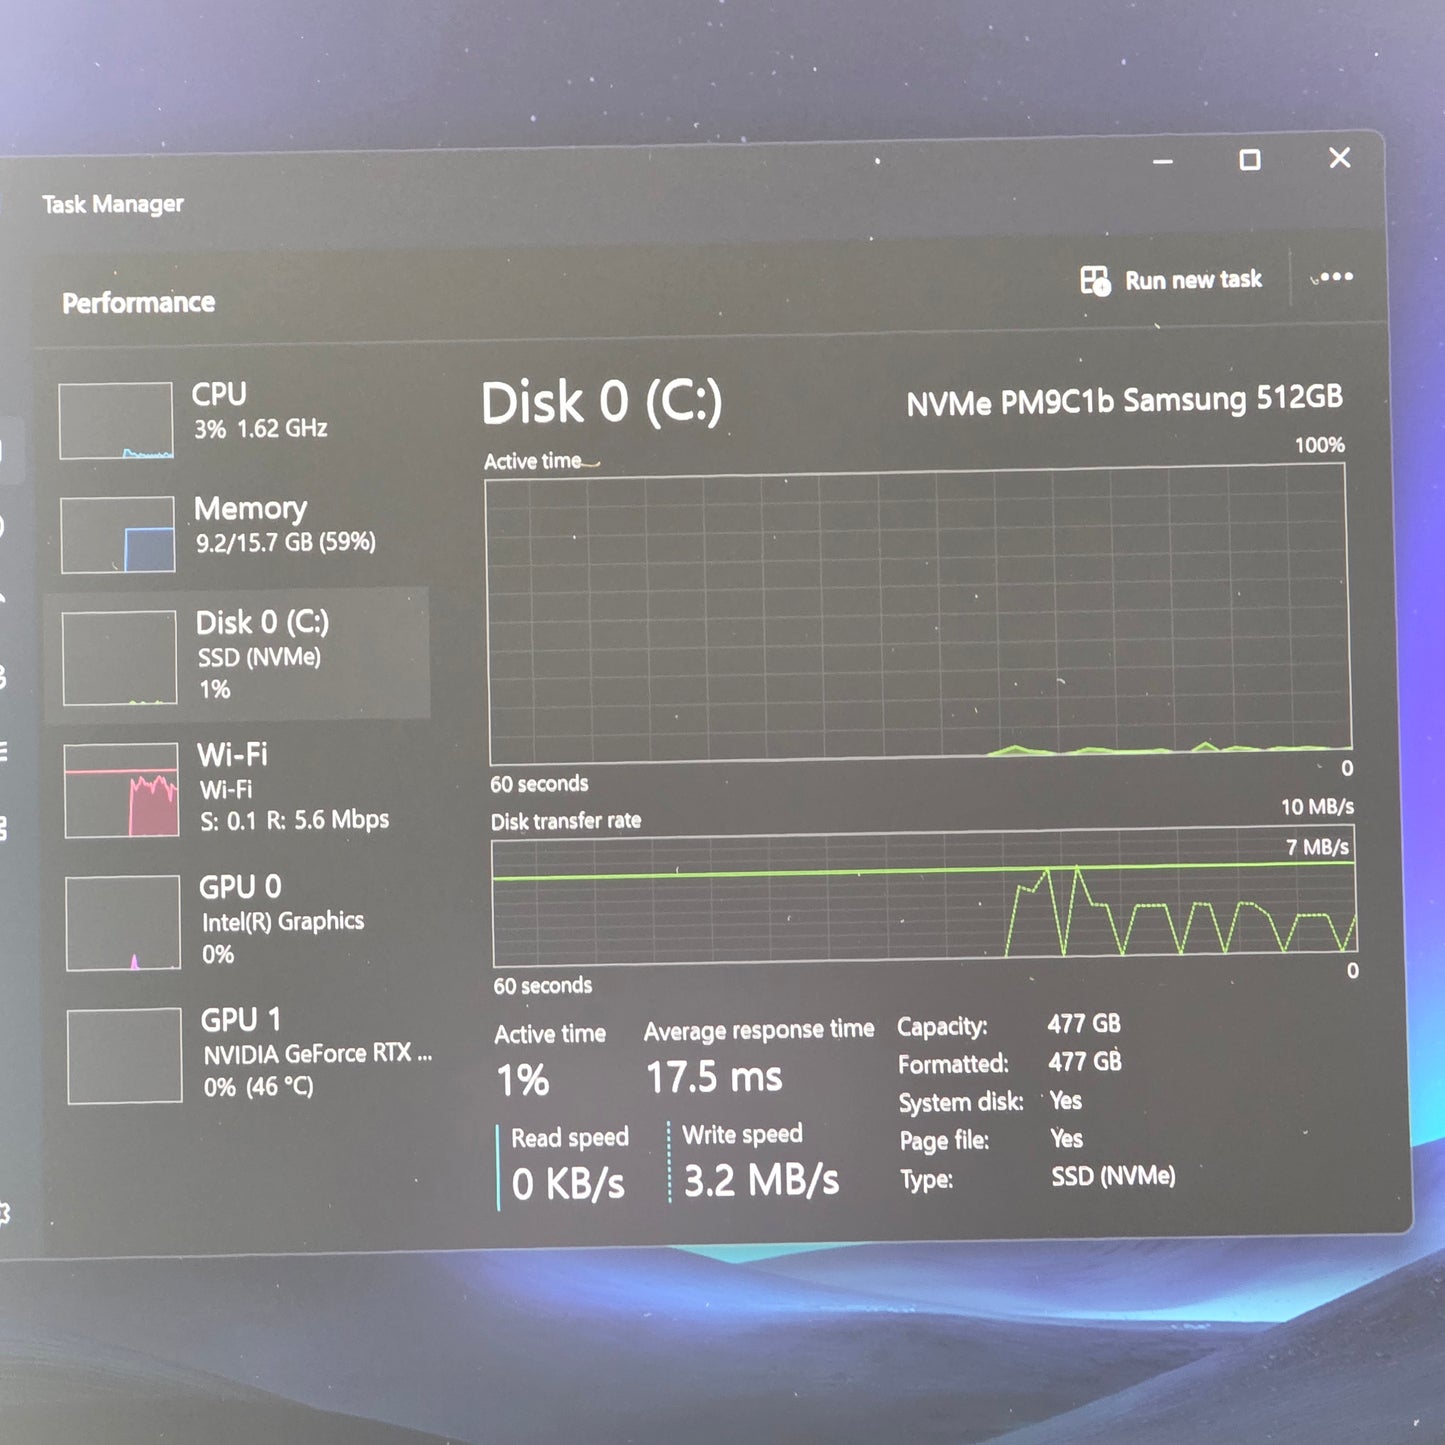Click the Capacity 477 GB value
Image resolution: width=1445 pixels, height=1445 pixels.
[x=1084, y=1024]
